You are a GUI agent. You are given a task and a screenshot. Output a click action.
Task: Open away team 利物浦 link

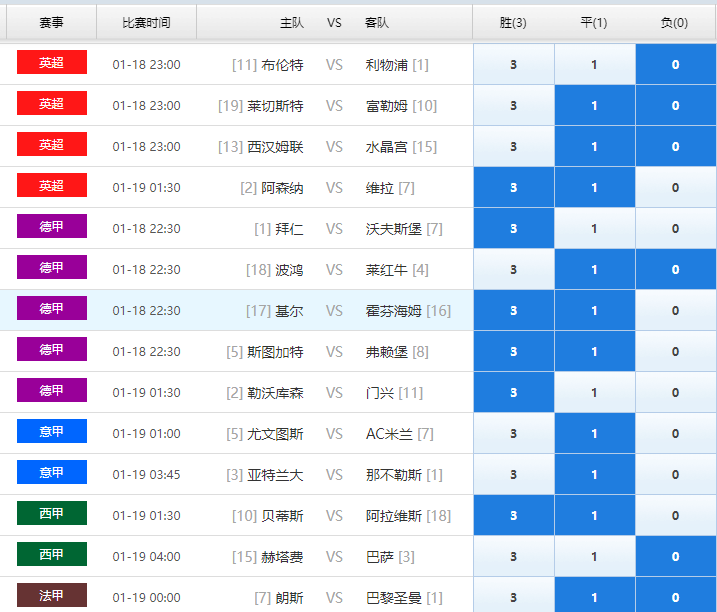(386, 65)
